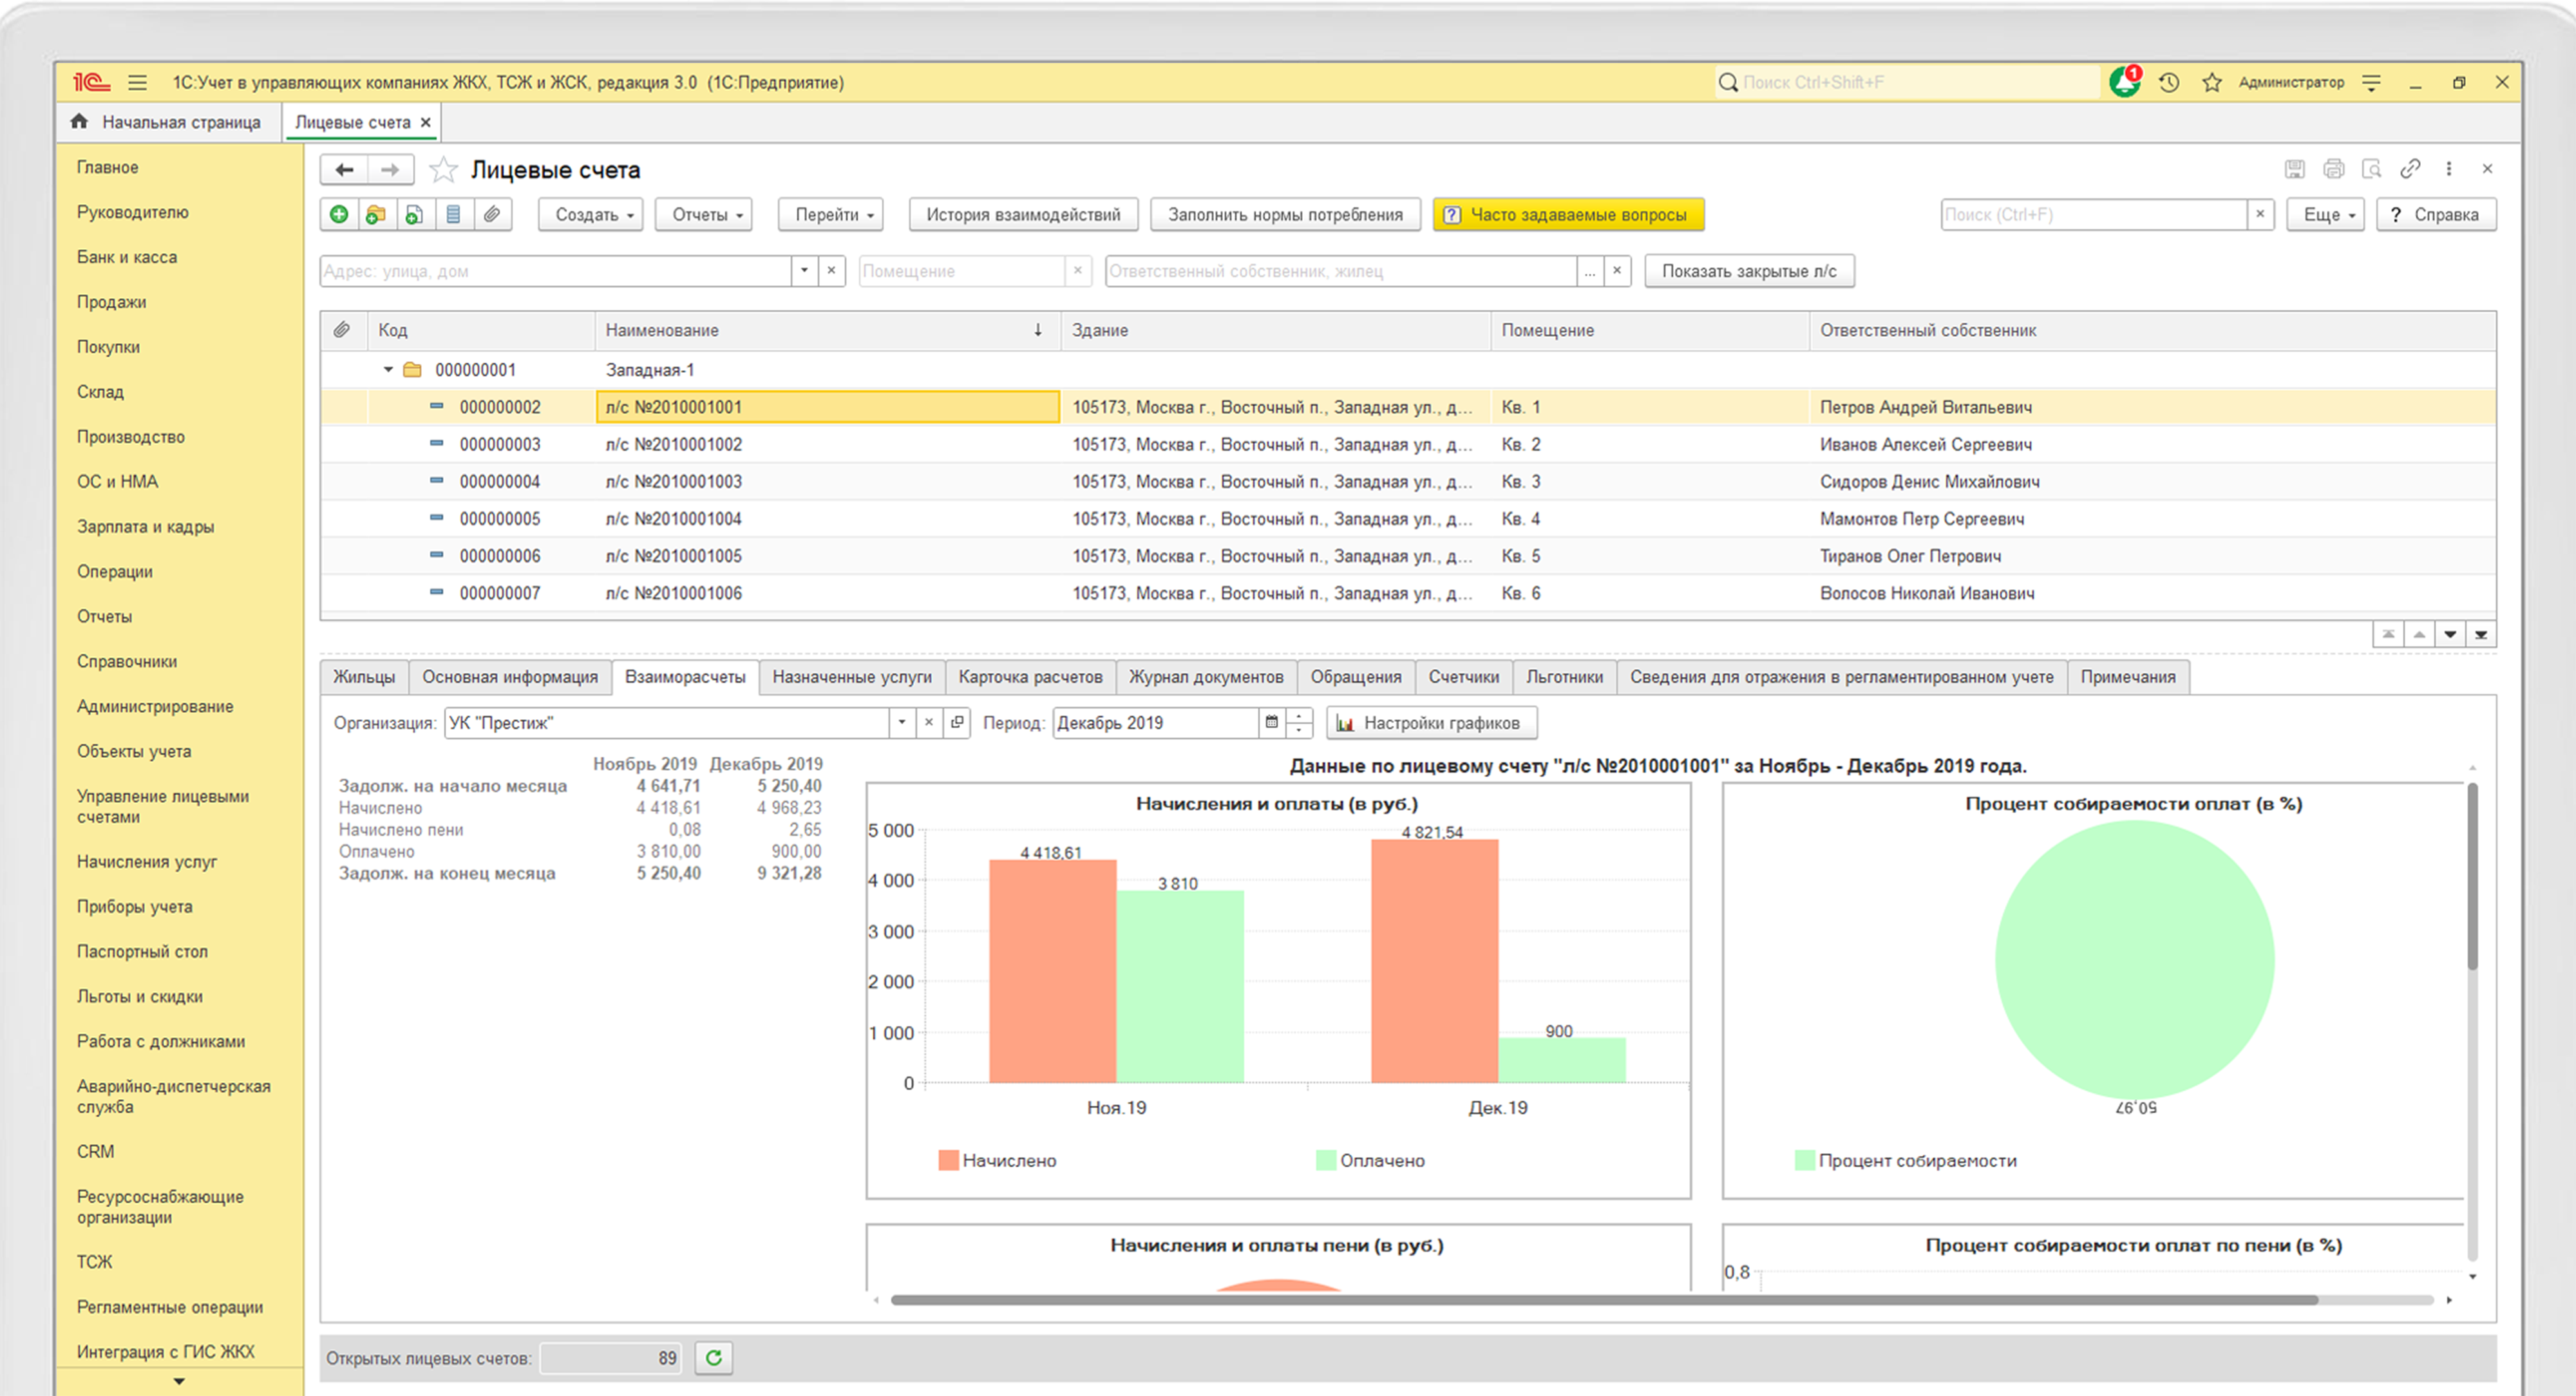Open the Отчеты dropdown menu
Image resolution: width=2576 pixels, height=1396 pixels.
pyautogui.click(x=703, y=214)
